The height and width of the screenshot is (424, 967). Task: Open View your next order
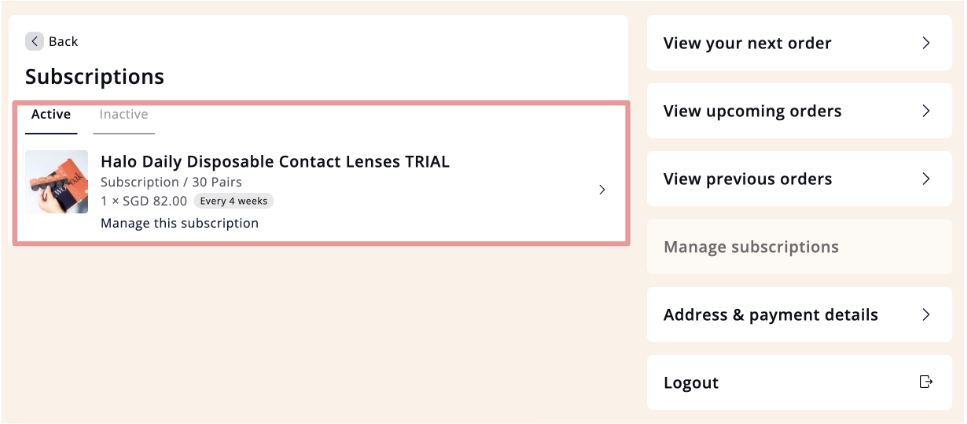[799, 43]
